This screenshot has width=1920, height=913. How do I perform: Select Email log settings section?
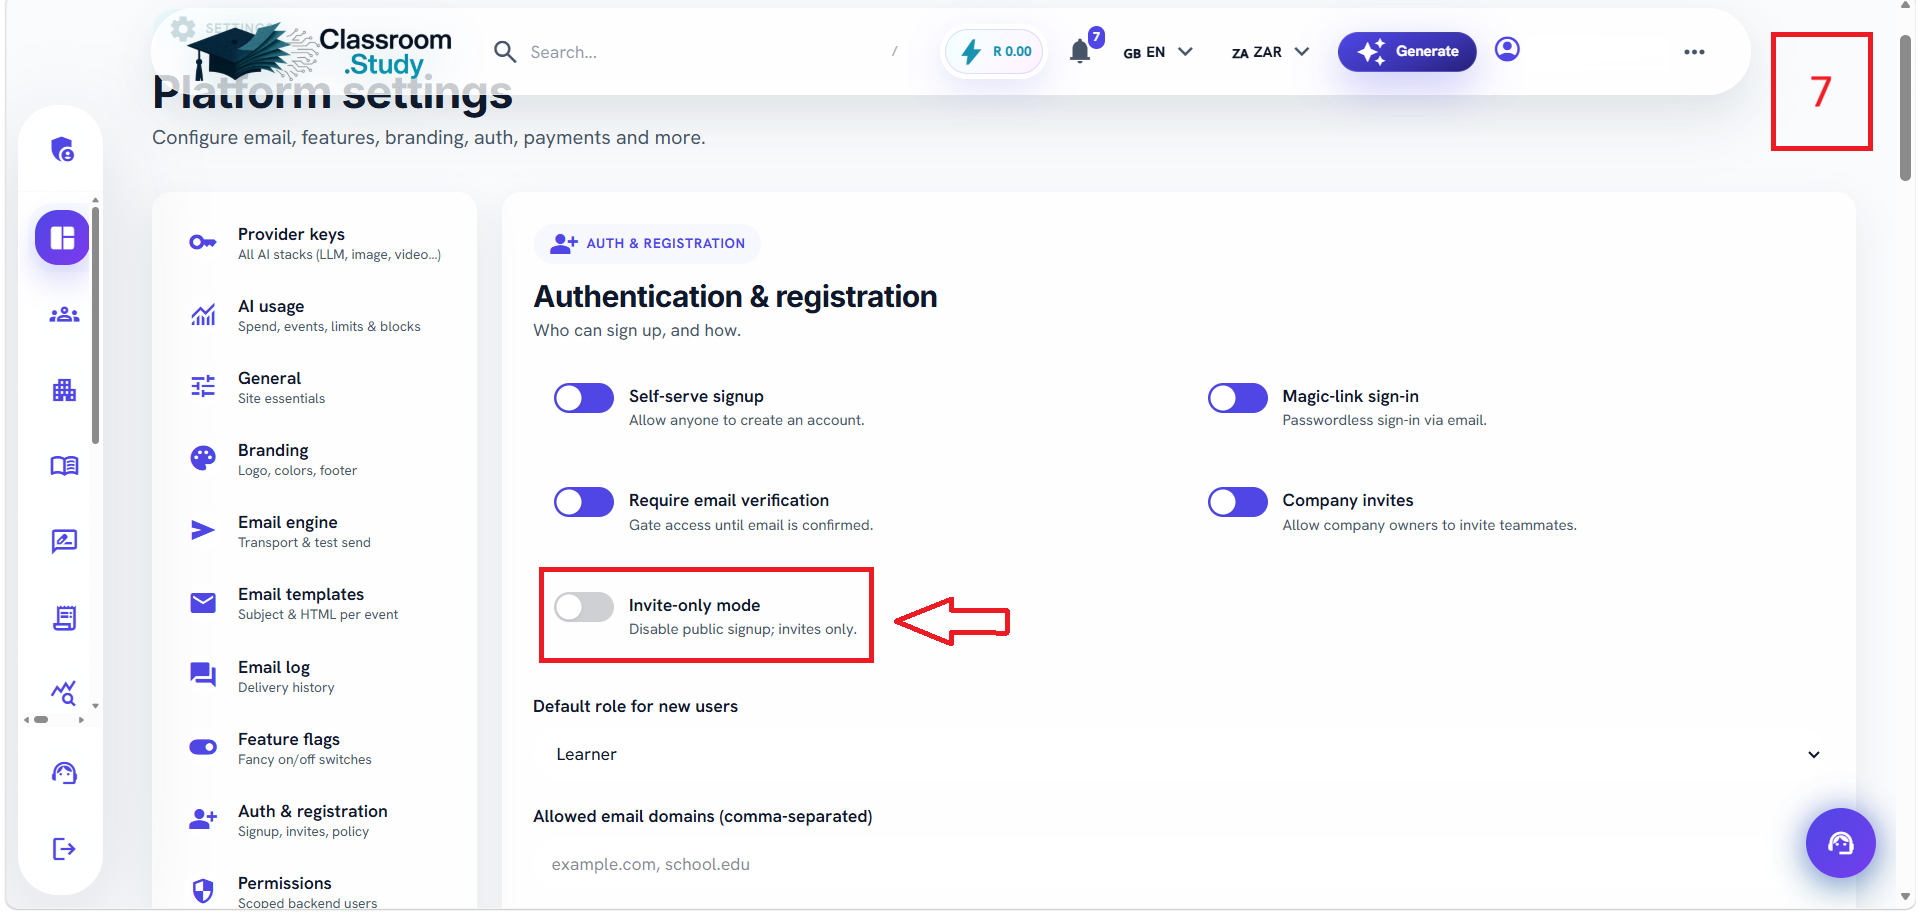click(x=315, y=676)
